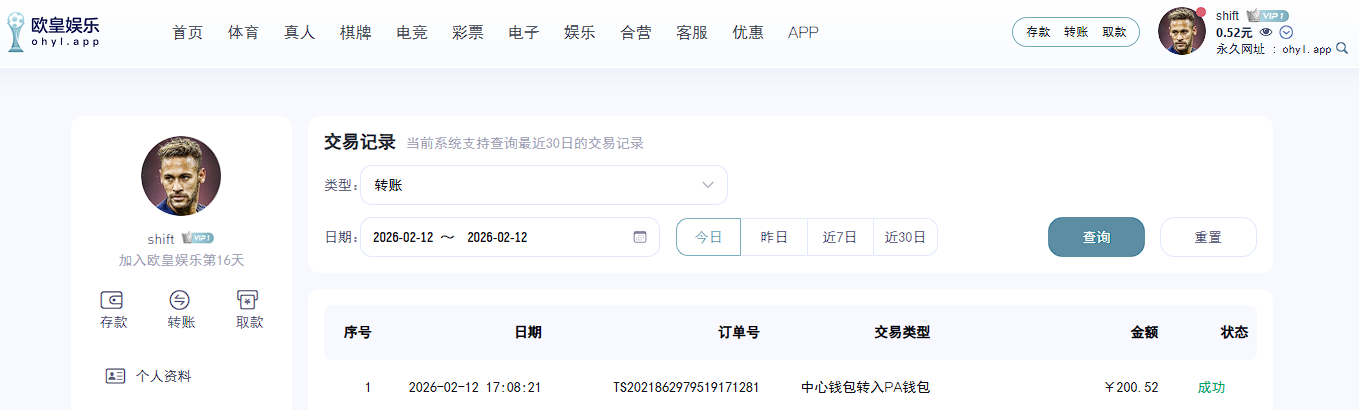Expand the account menu chevron beside balance

point(1287,32)
